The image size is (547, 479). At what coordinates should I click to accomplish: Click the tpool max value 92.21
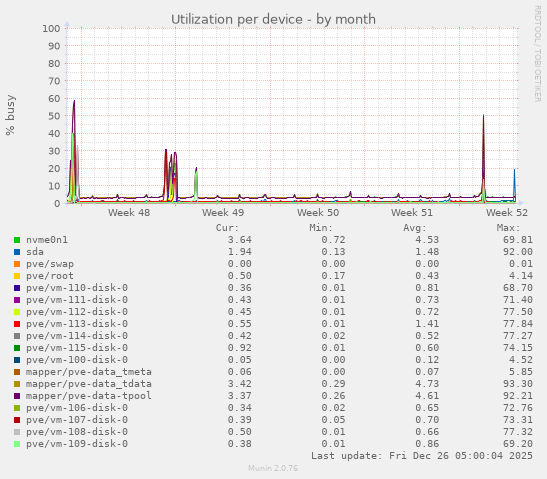(x=518, y=396)
